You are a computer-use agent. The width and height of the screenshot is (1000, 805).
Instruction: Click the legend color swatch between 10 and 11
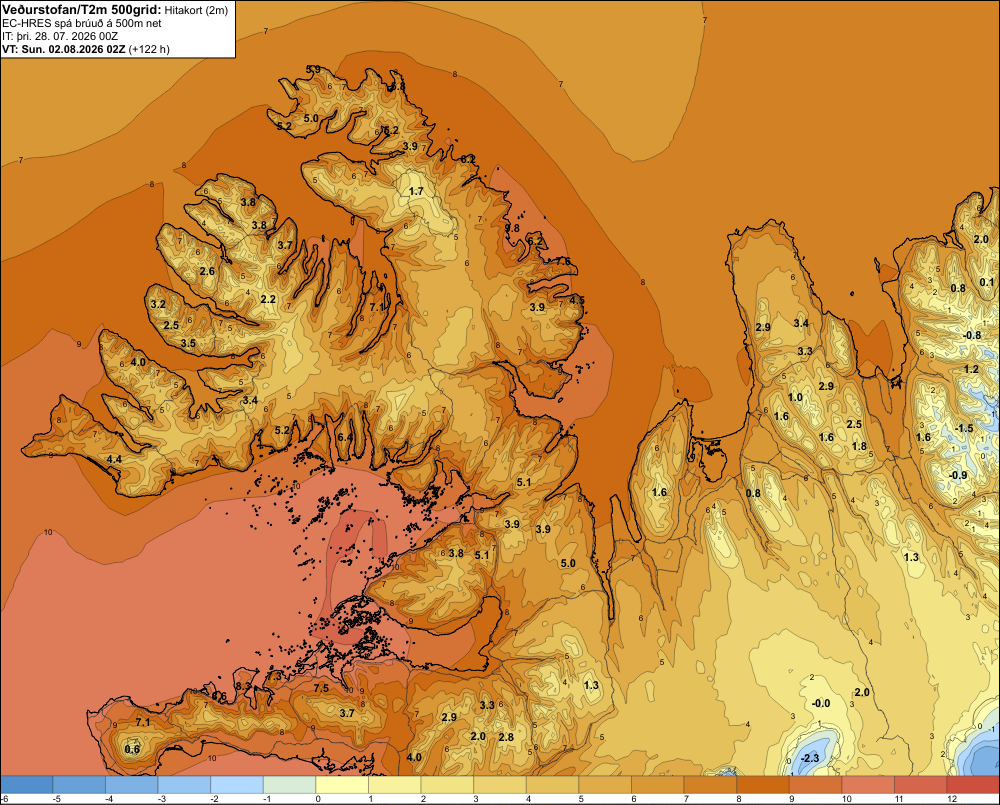click(x=868, y=785)
